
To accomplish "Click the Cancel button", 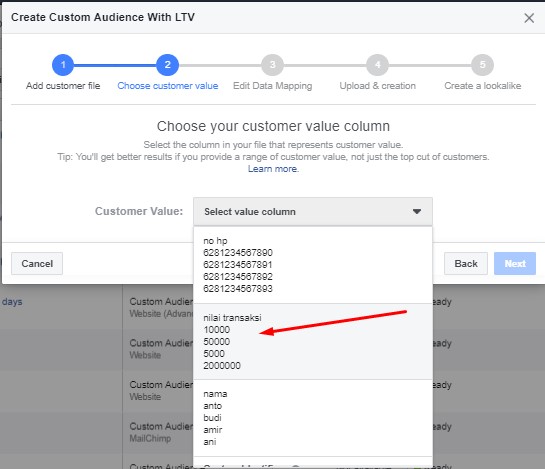I will [x=37, y=264].
